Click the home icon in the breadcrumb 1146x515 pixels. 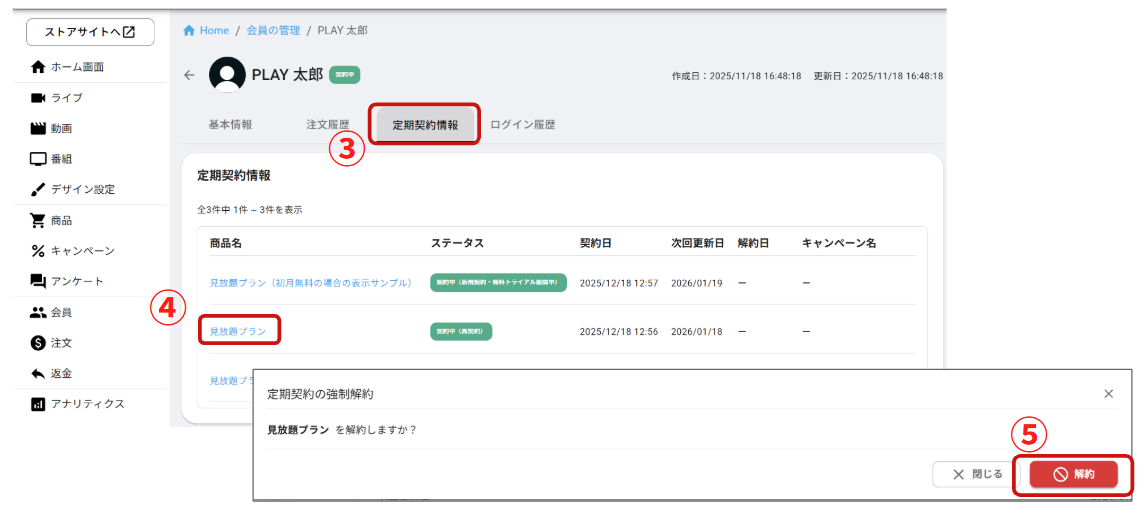(188, 31)
